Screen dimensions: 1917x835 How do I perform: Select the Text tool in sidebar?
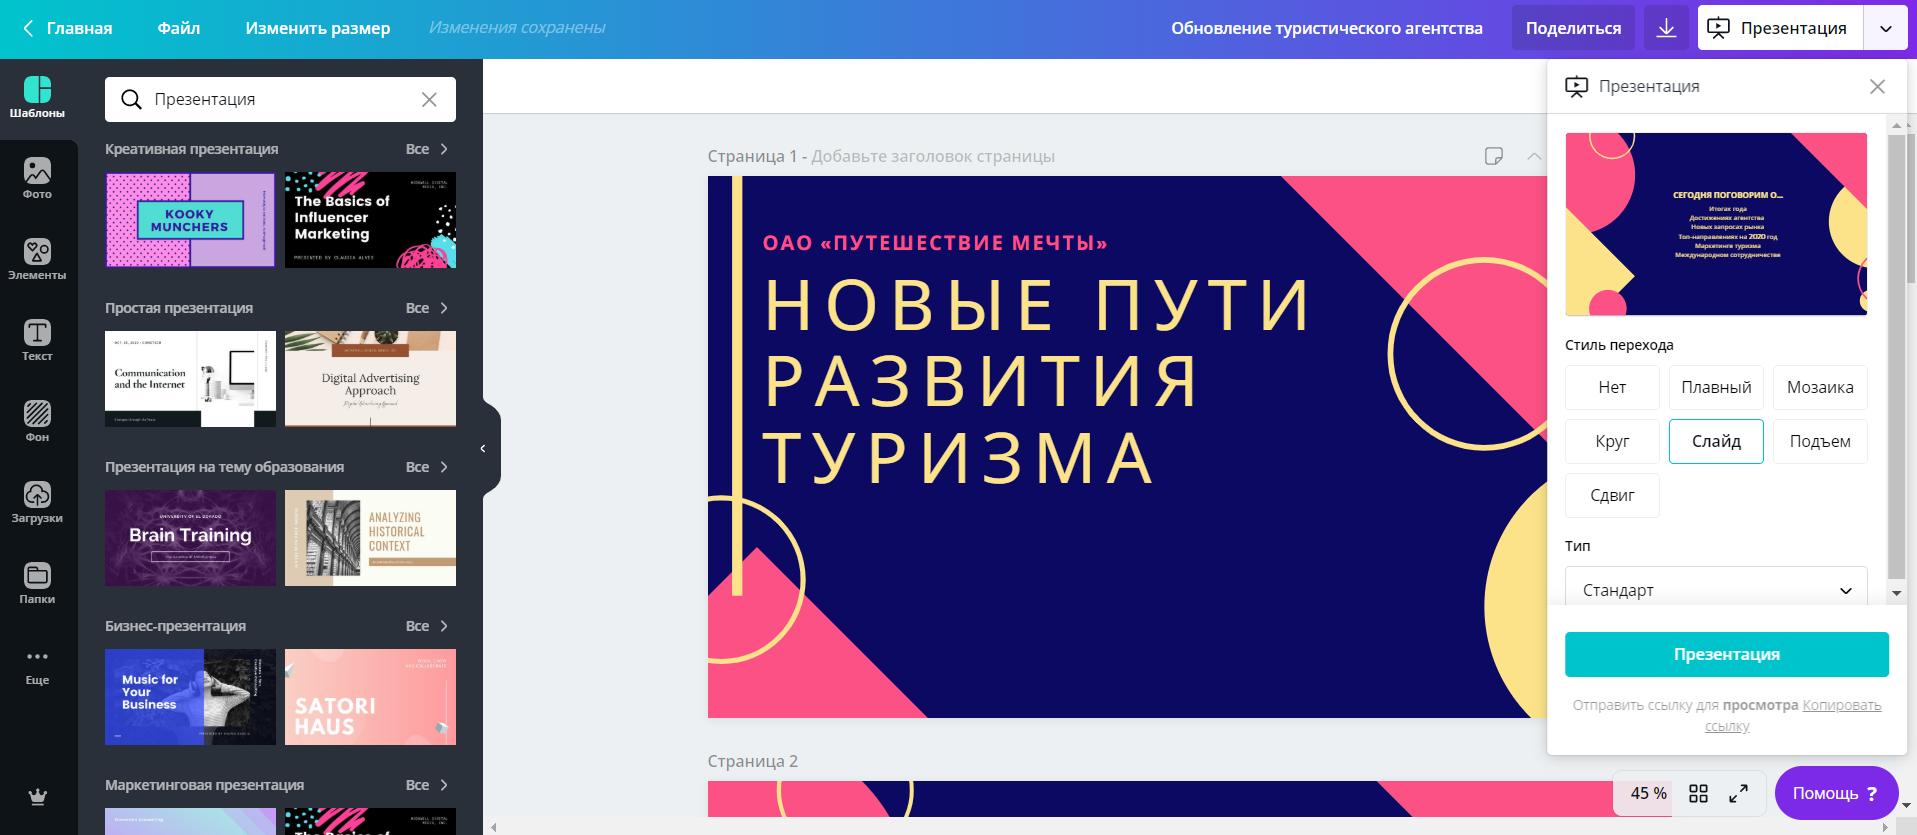pos(37,340)
